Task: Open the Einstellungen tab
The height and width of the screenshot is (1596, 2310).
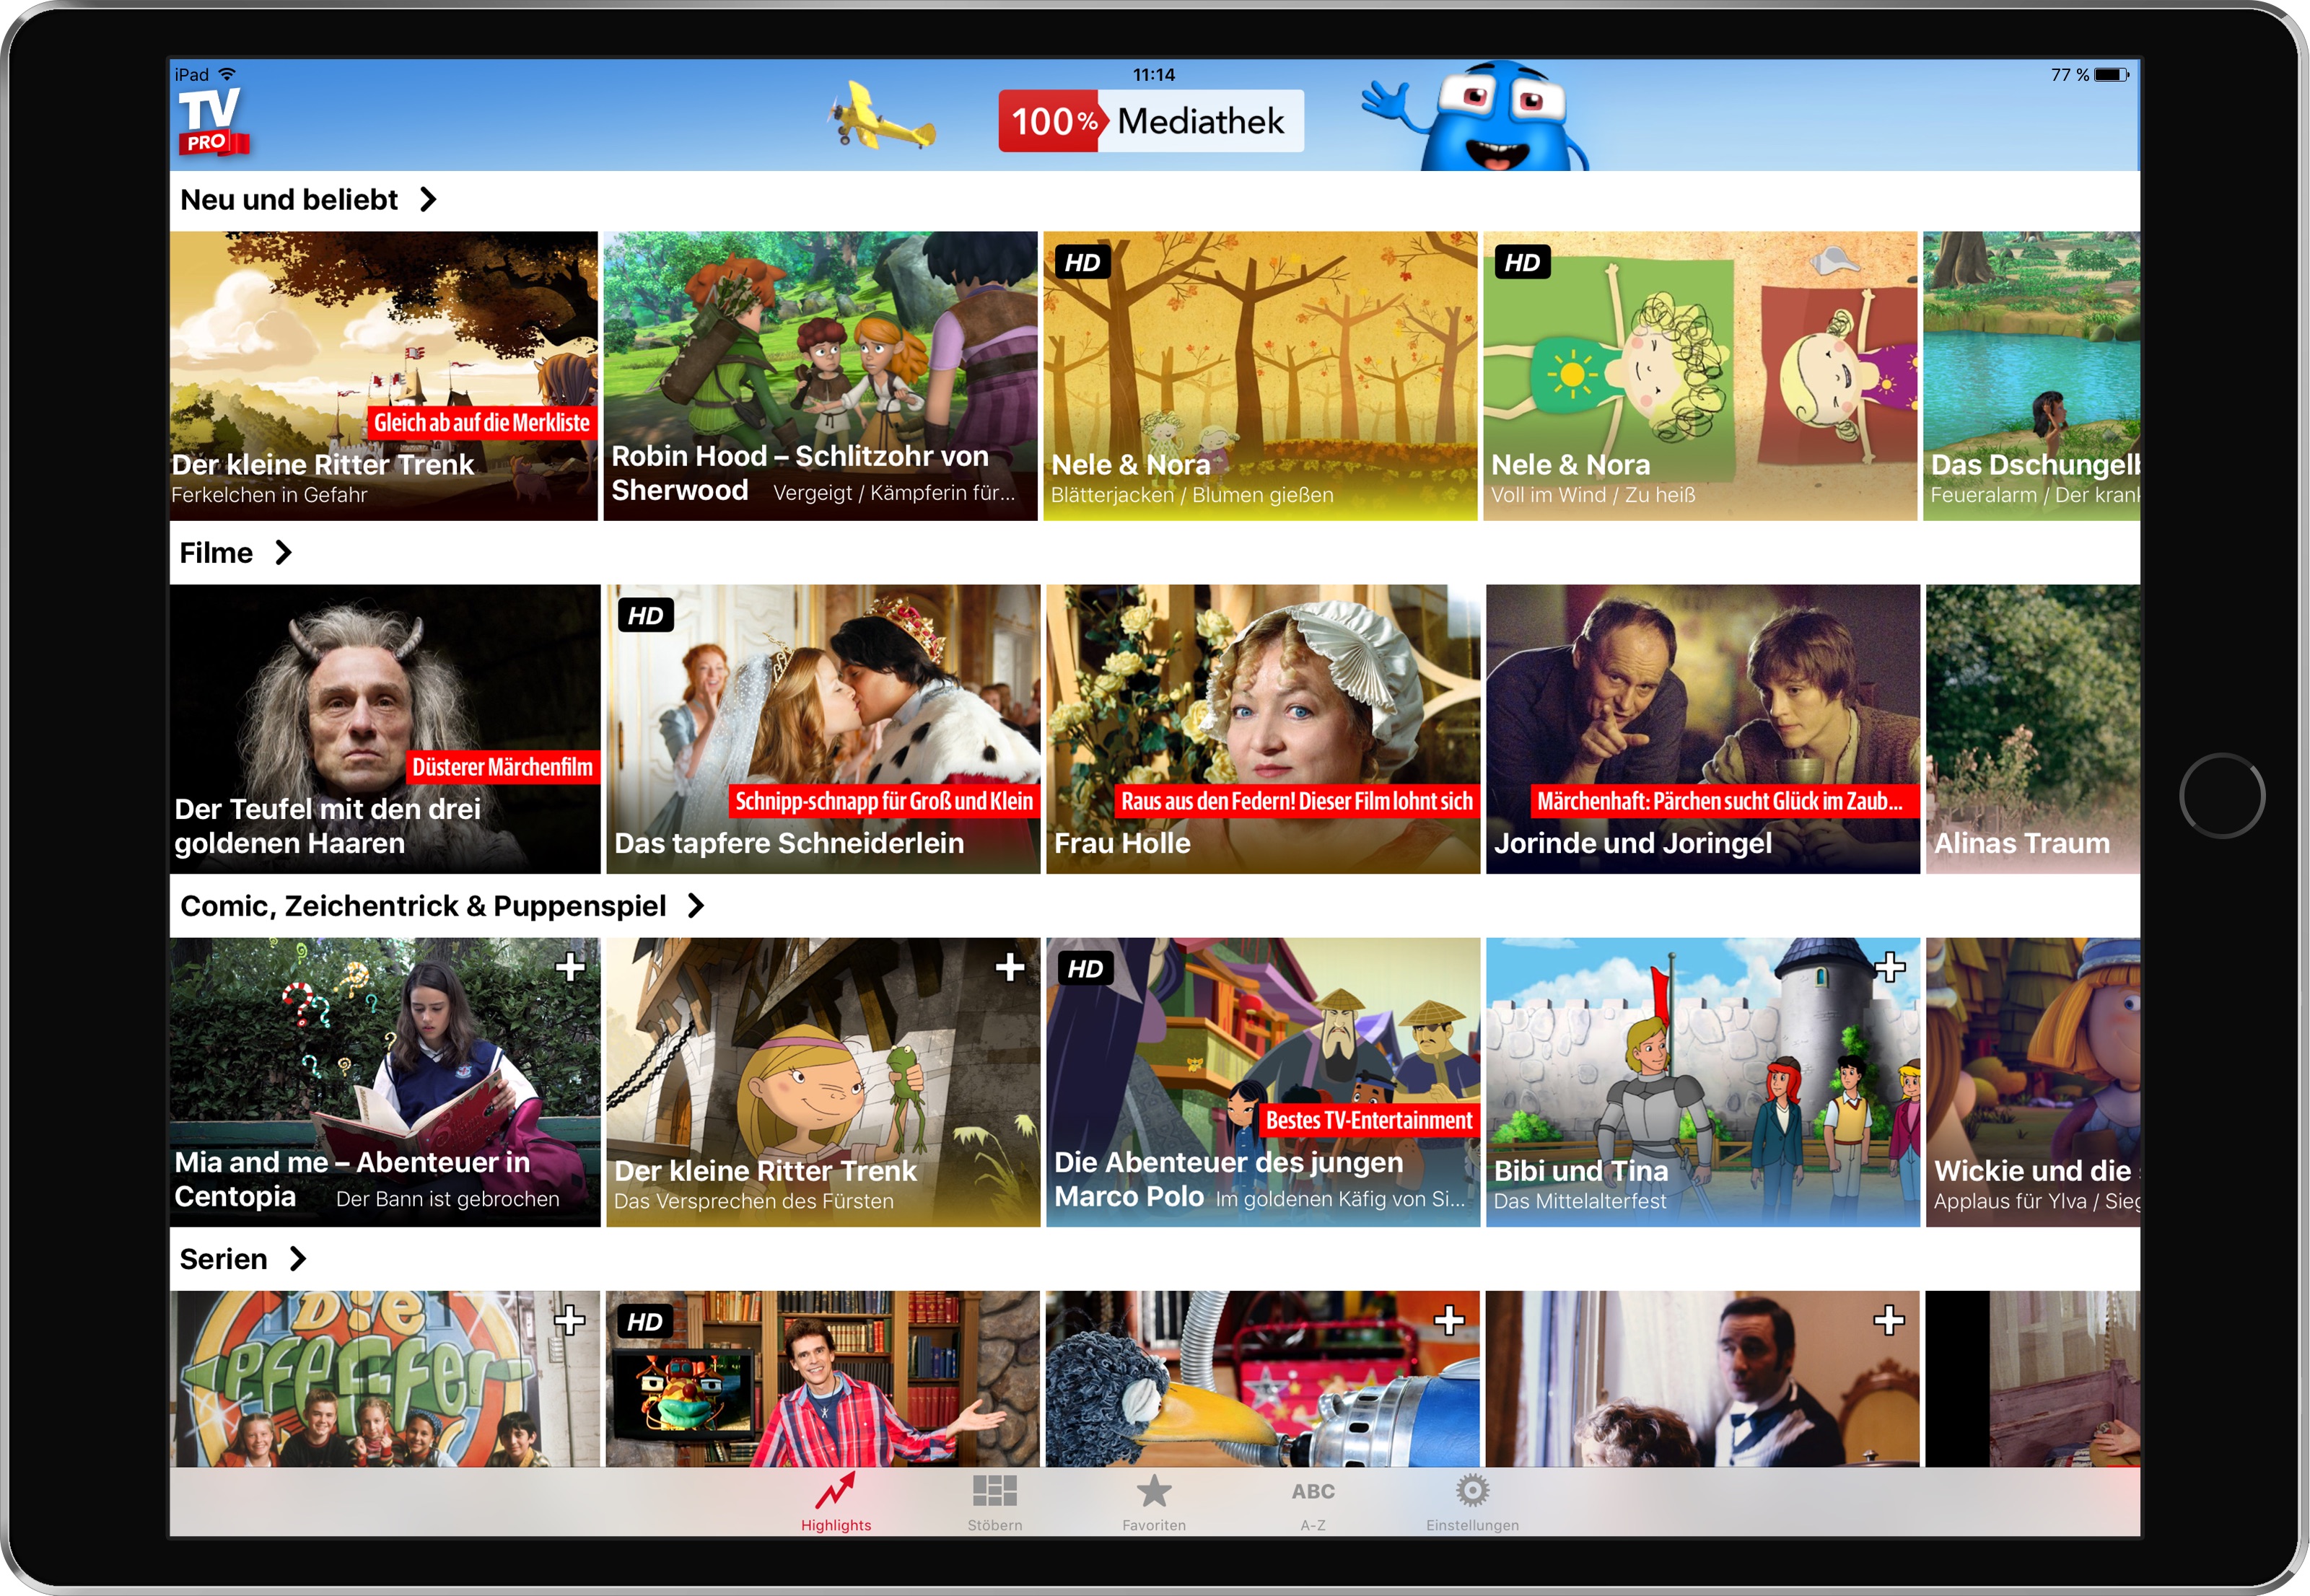Action: point(1472,1503)
